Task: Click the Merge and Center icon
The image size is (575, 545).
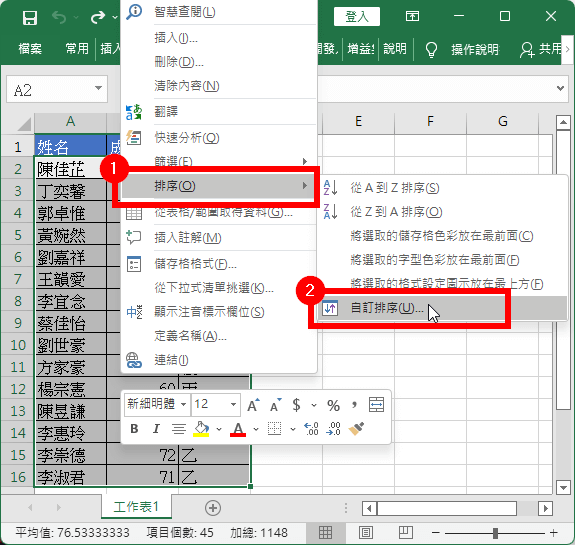Action: 377,405
